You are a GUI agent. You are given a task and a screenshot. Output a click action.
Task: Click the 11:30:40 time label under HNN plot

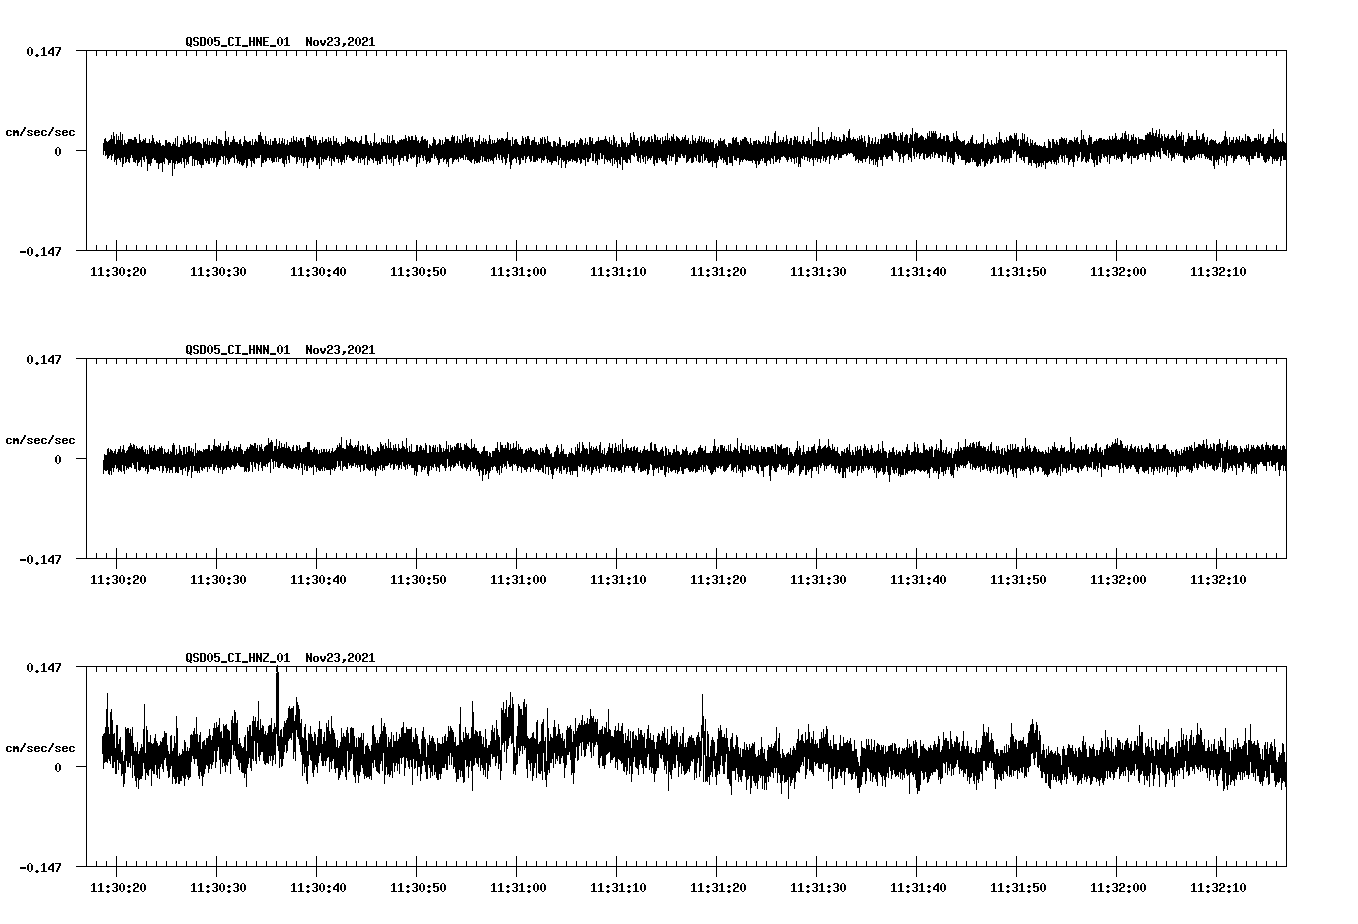[318, 580]
